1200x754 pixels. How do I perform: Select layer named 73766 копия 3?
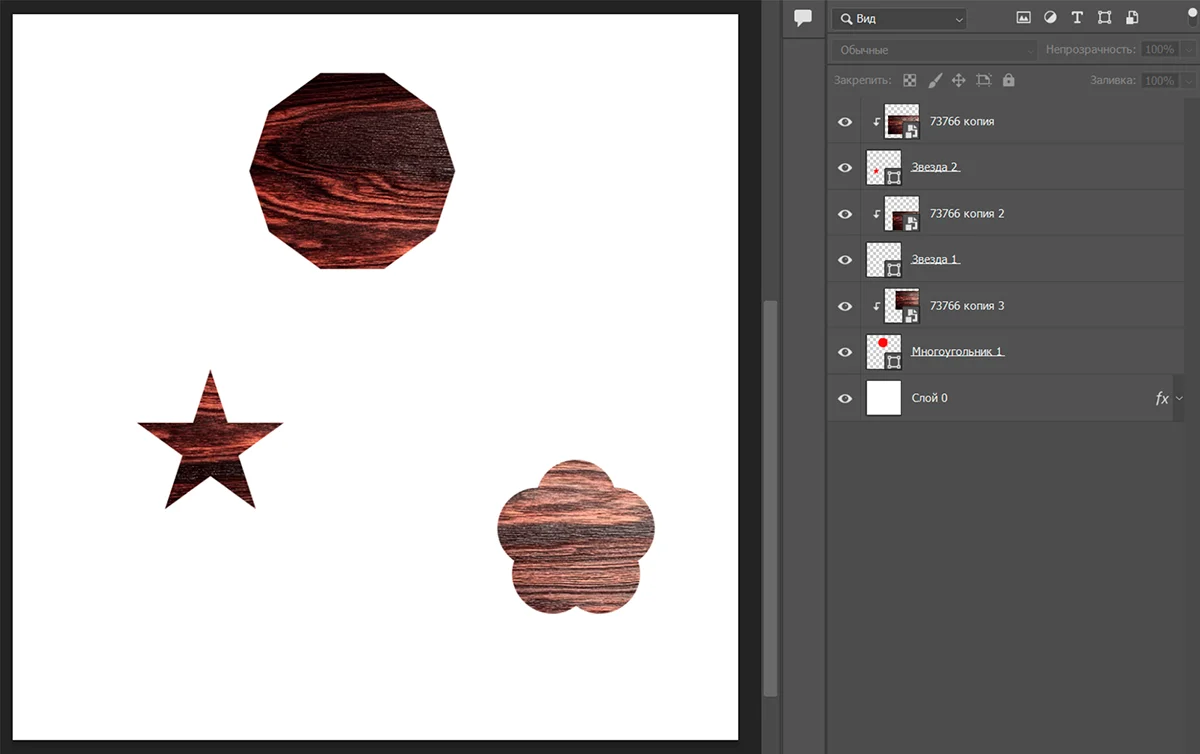967,306
